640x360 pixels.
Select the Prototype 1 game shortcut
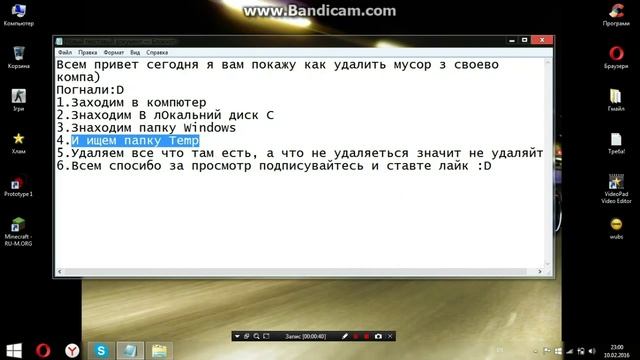coord(18,187)
